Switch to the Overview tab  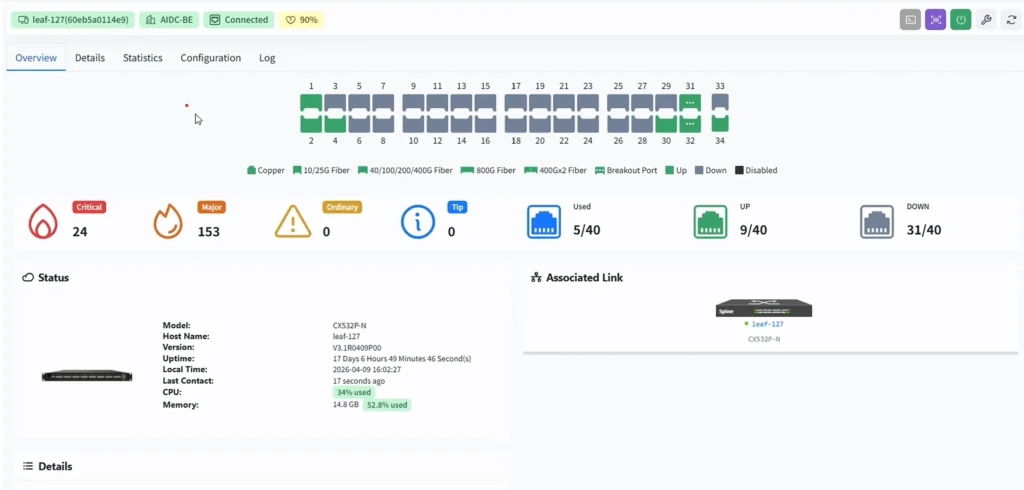36,57
